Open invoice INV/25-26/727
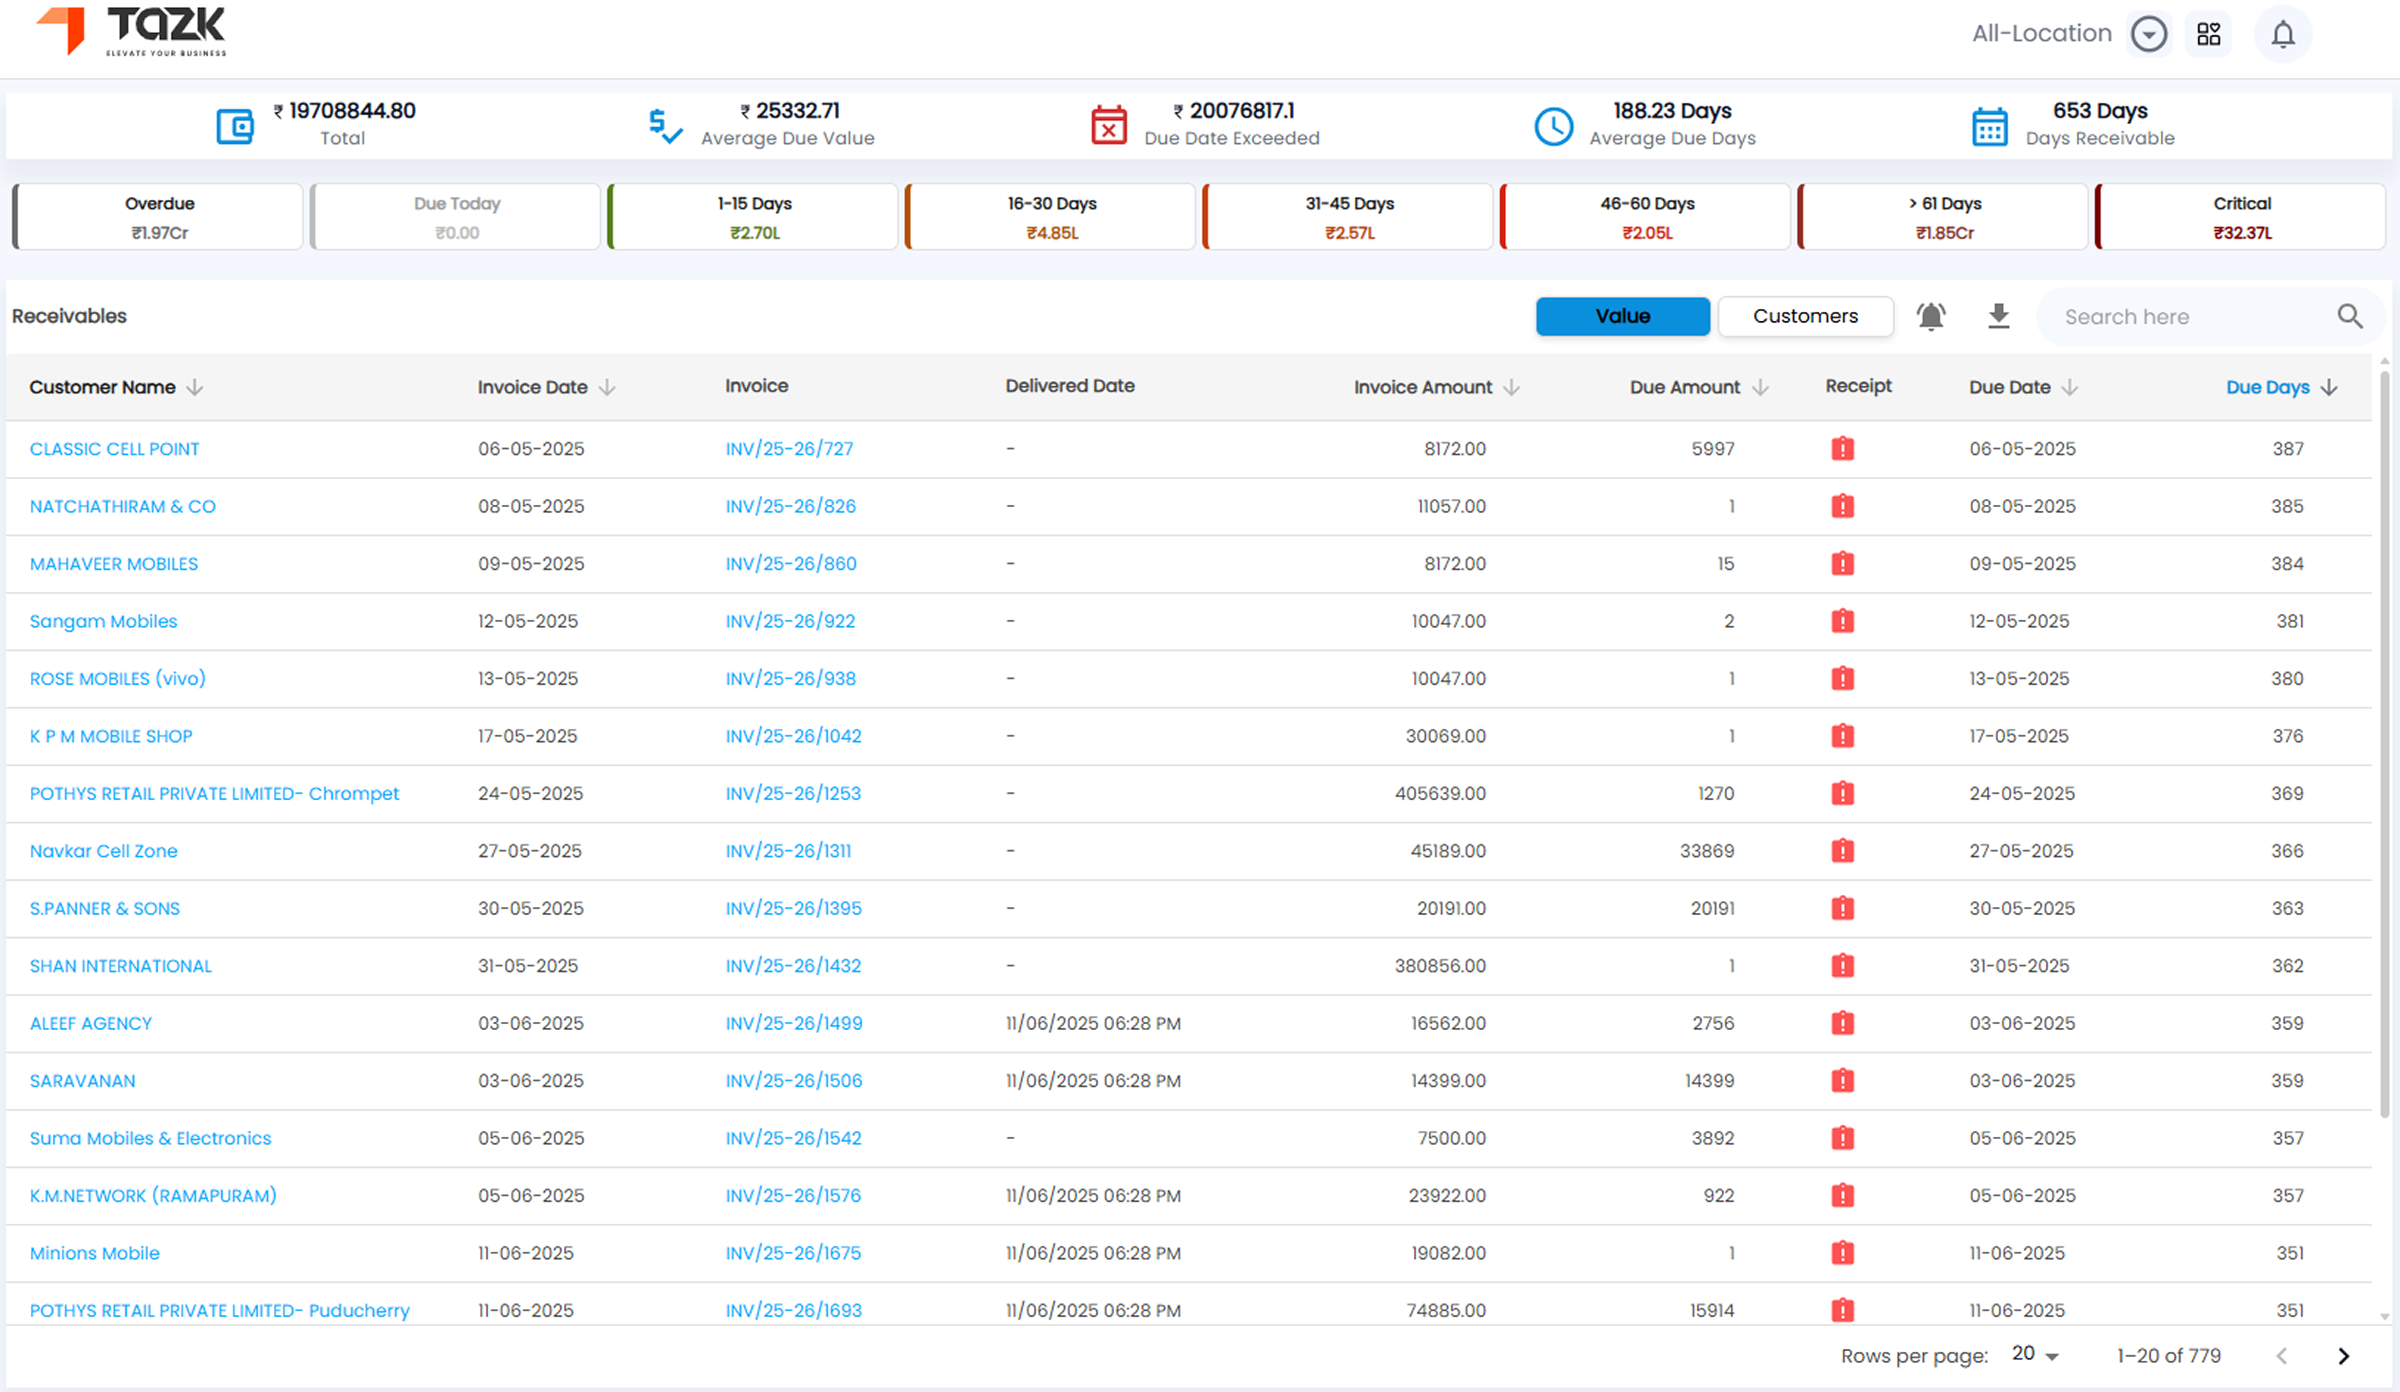This screenshot has width=2400, height=1392. point(789,449)
